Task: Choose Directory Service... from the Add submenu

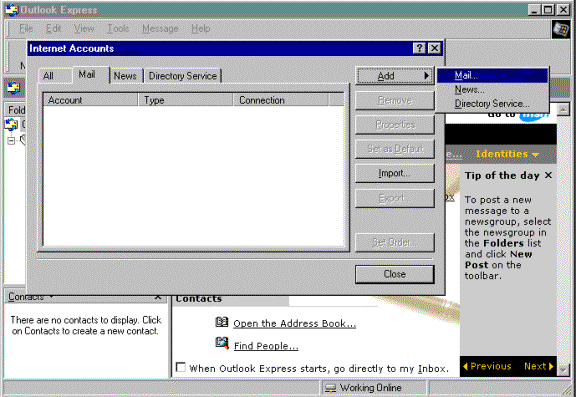Action: click(492, 104)
